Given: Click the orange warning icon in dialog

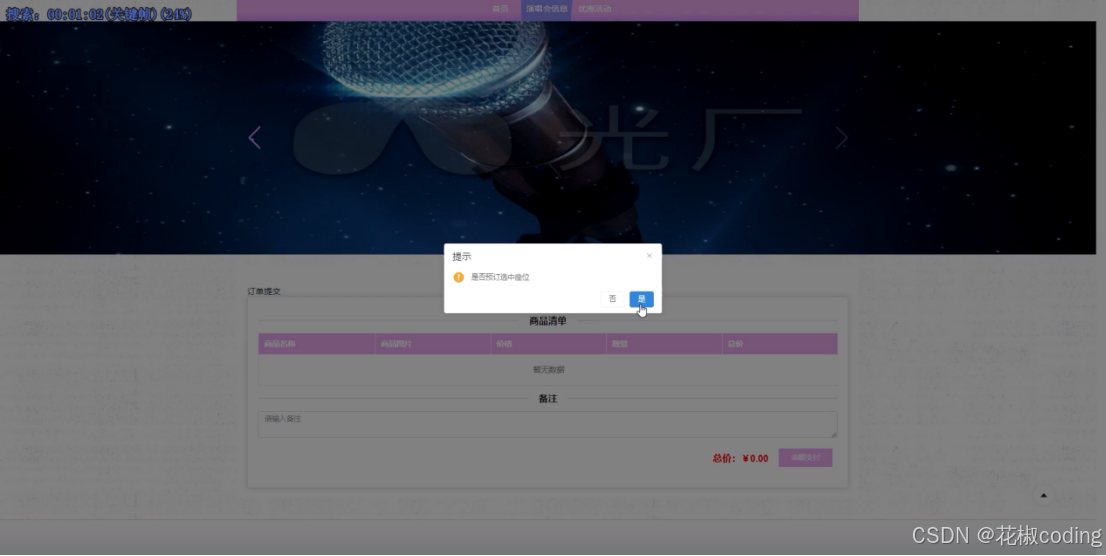Looking at the screenshot, I should 458,277.
